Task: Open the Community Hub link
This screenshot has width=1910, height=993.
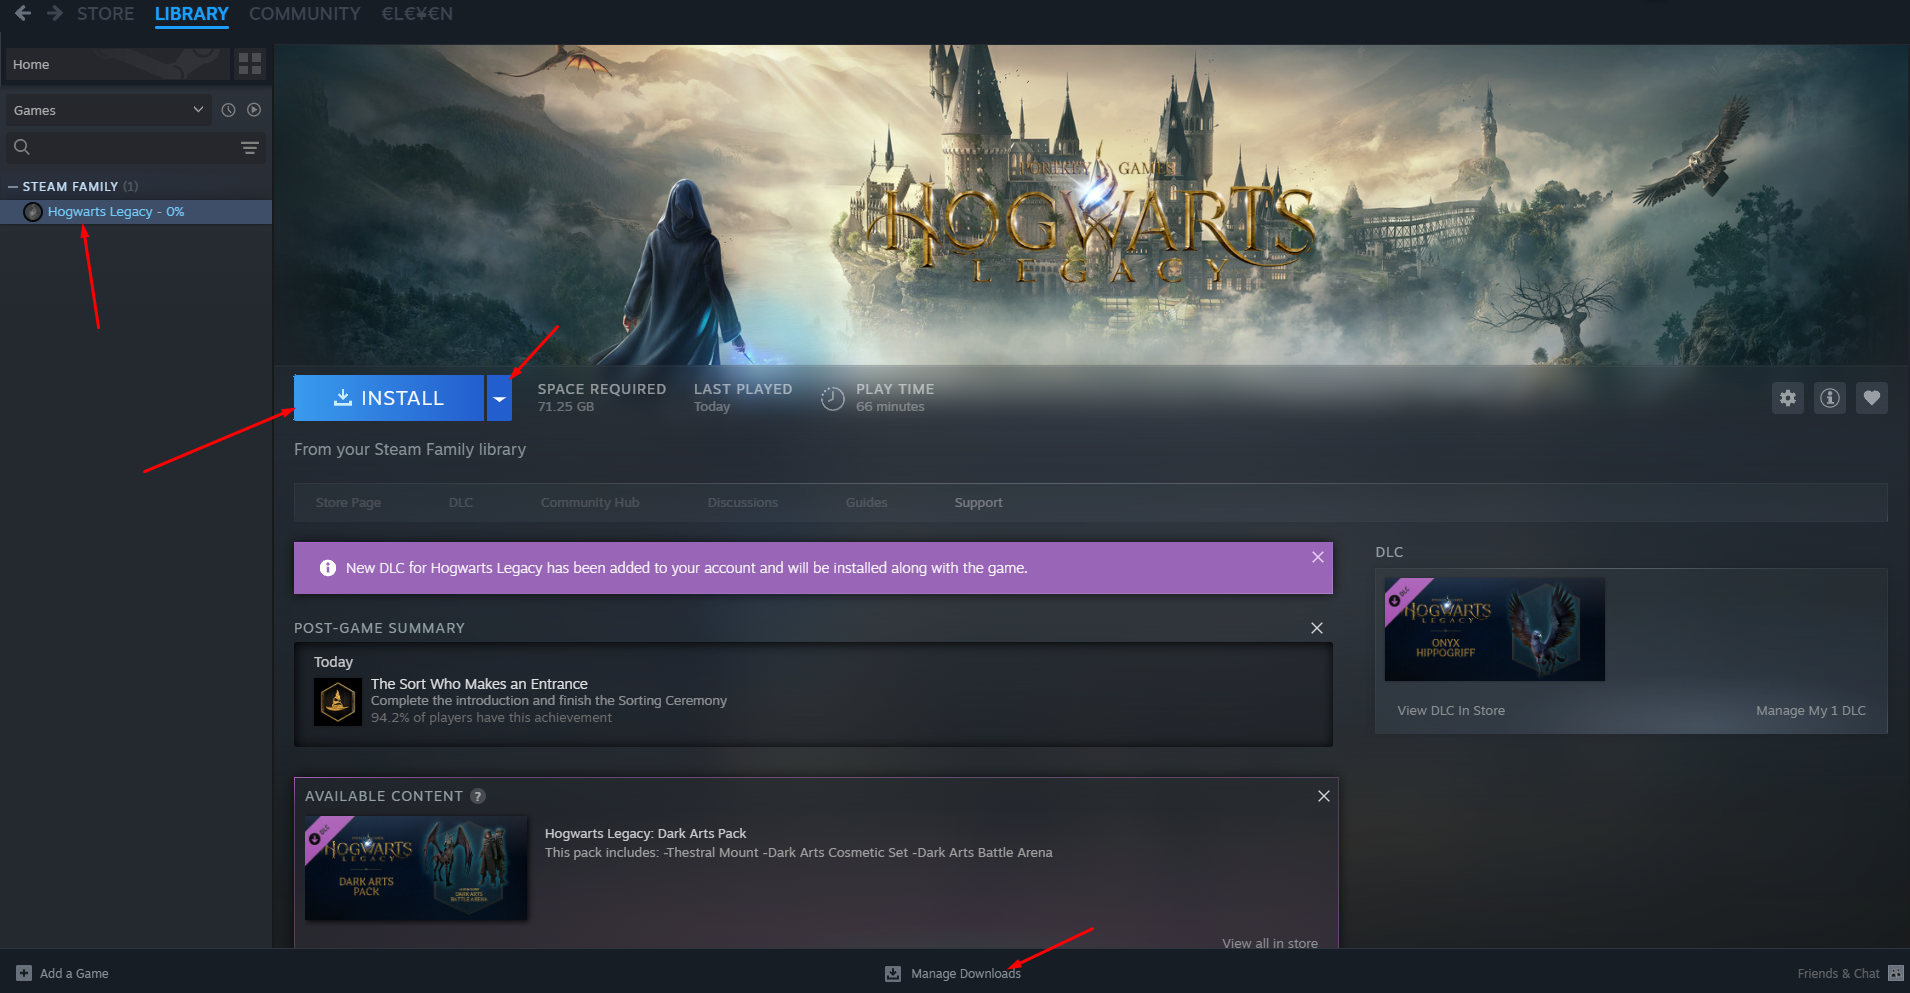Action: (590, 503)
